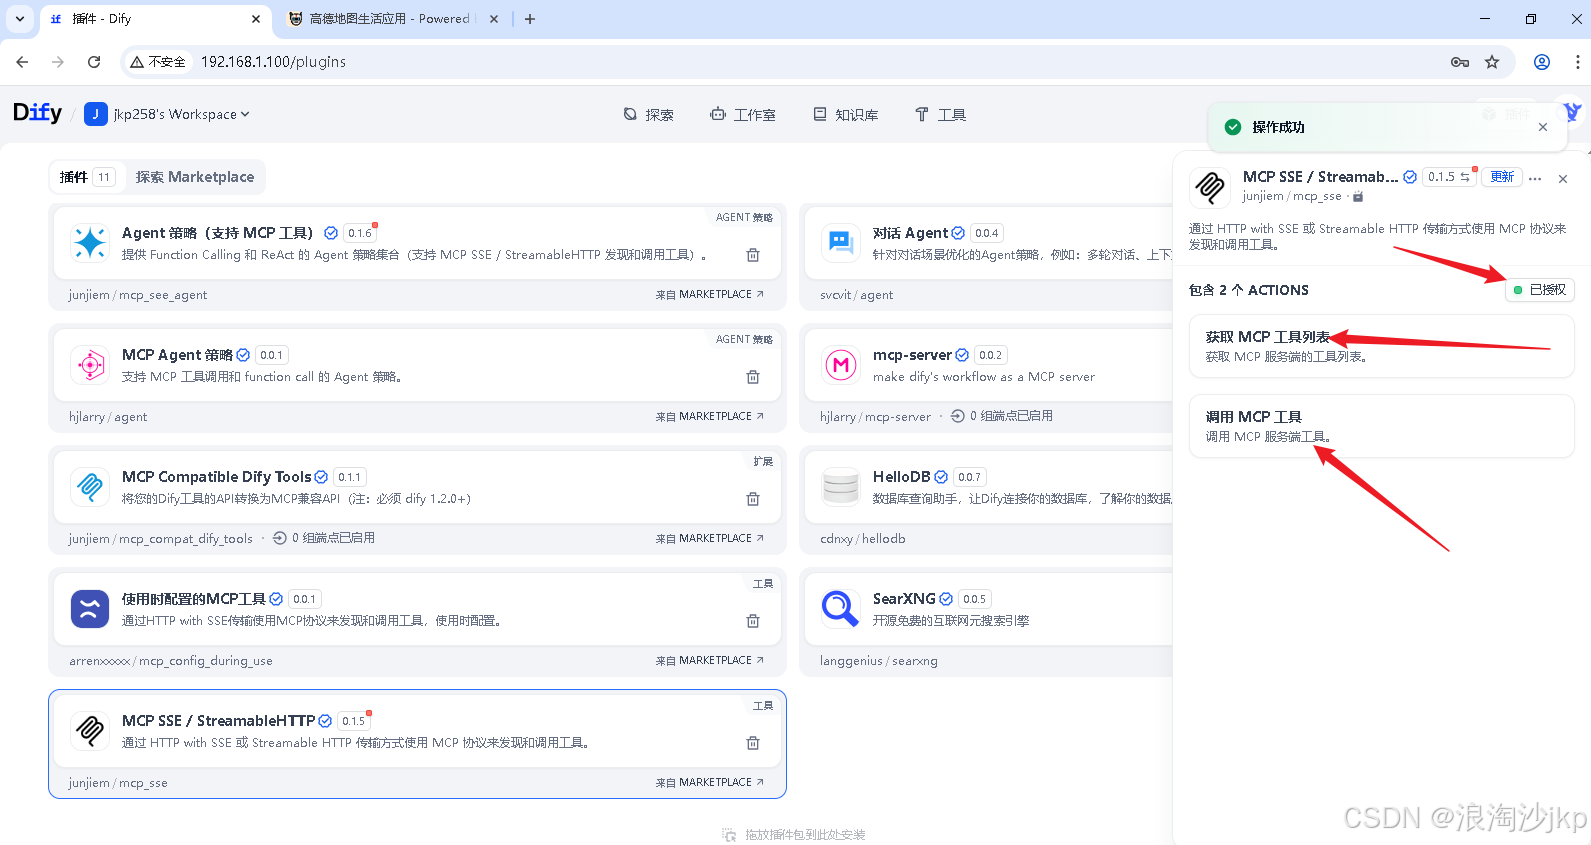Select the 插件 tab with count 11
The height and width of the screenshot is (845, 1591).
(x=88, y=177)
